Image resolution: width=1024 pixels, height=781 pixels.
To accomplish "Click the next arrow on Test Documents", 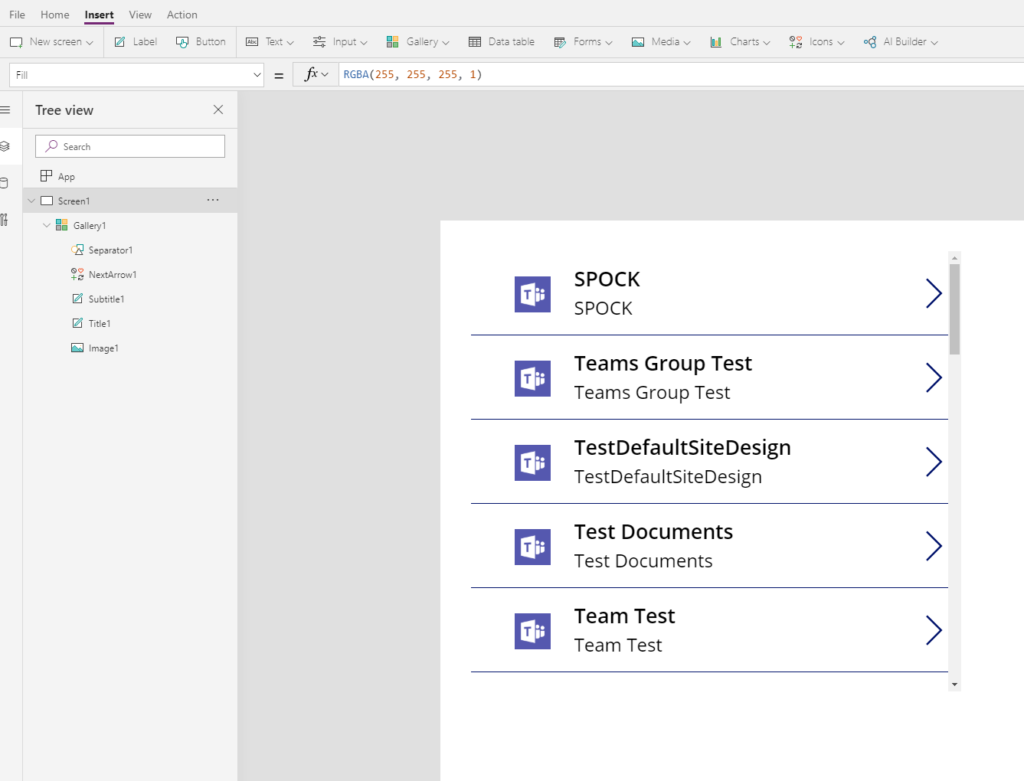I will (934, 546).
